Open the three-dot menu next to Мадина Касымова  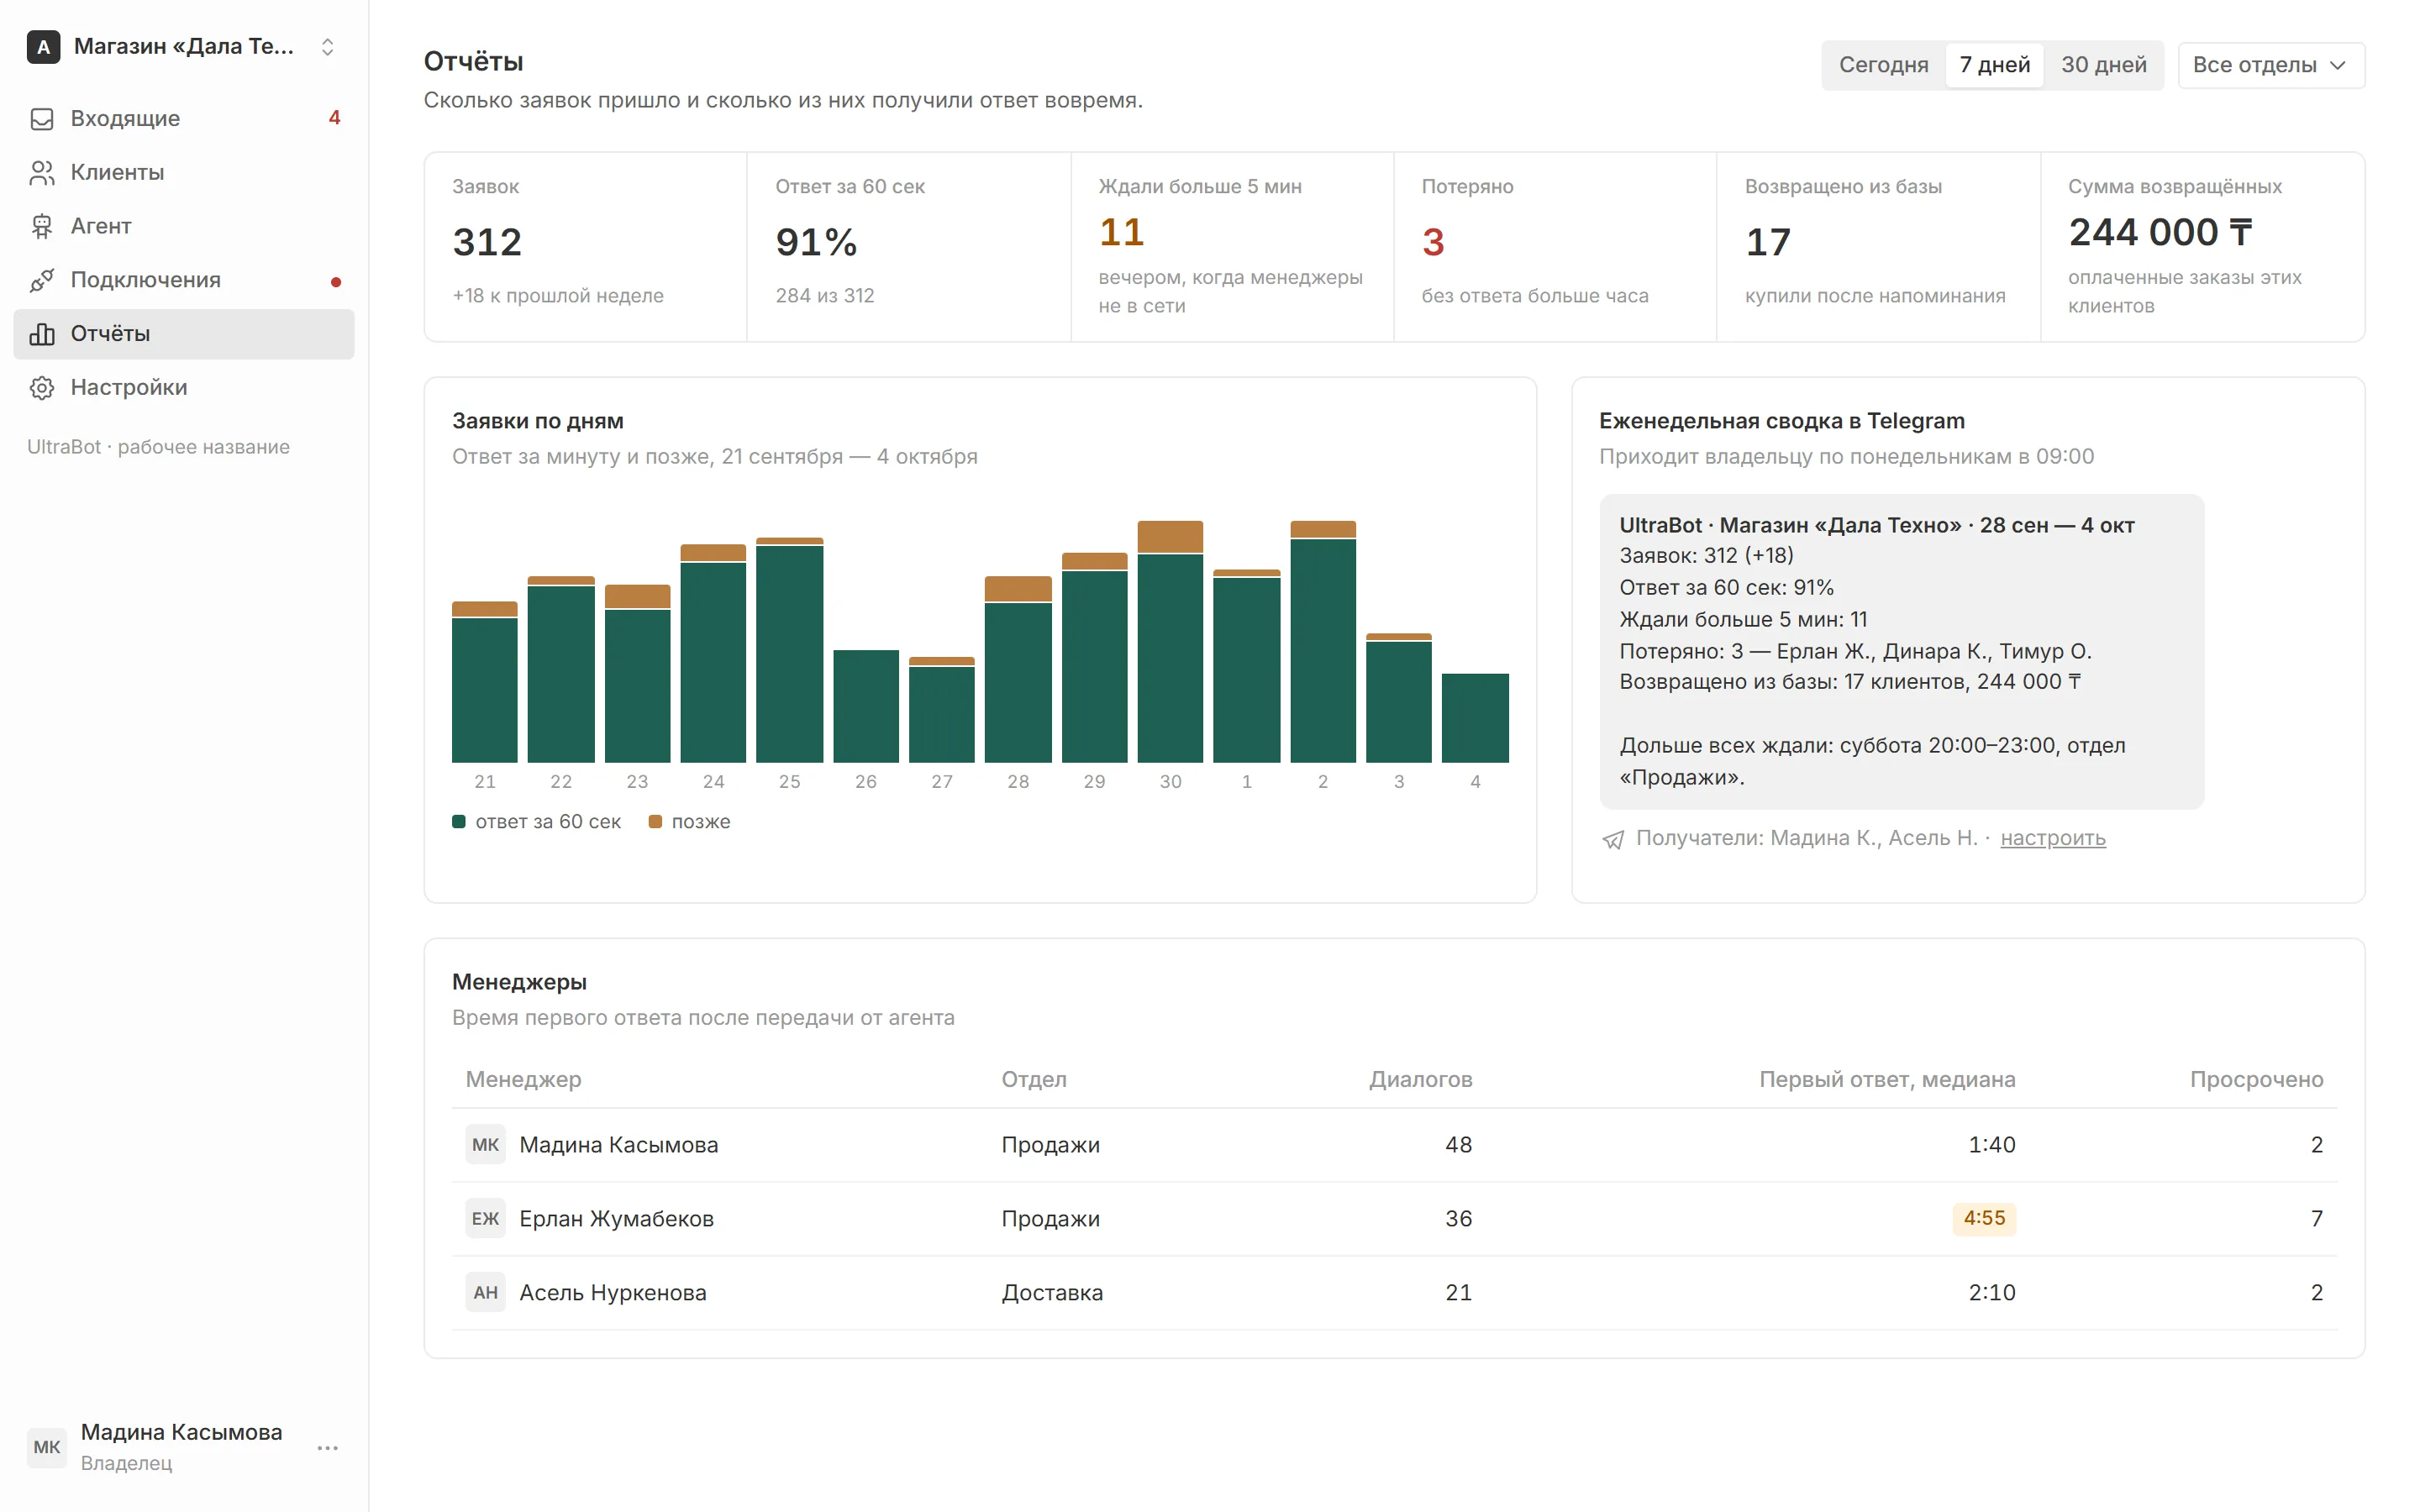pyautogui.click(x=328, y=1447)
